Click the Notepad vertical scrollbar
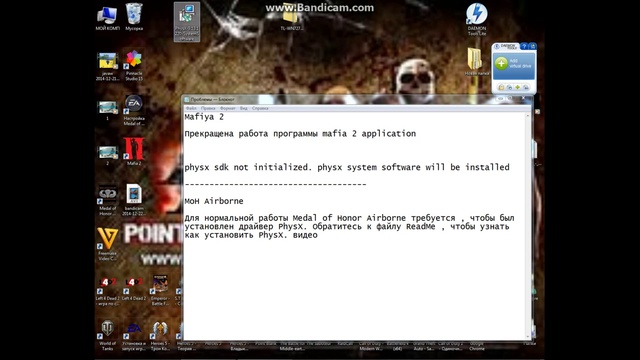Image resolution: width=640 pixels, height=360 pixels. pos(527,227)
